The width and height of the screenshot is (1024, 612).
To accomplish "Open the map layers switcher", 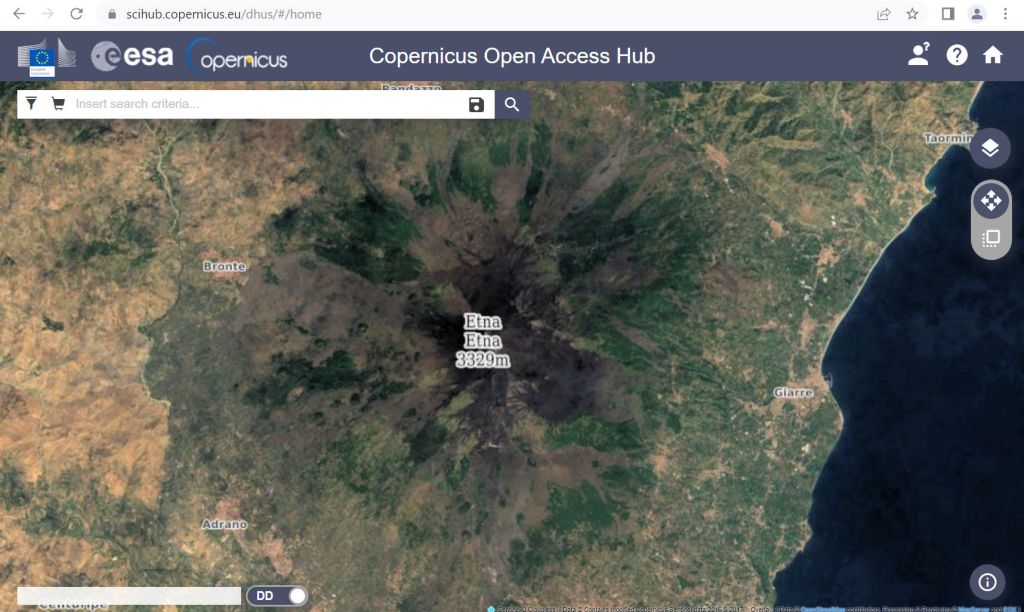I will tap(990, 148).
